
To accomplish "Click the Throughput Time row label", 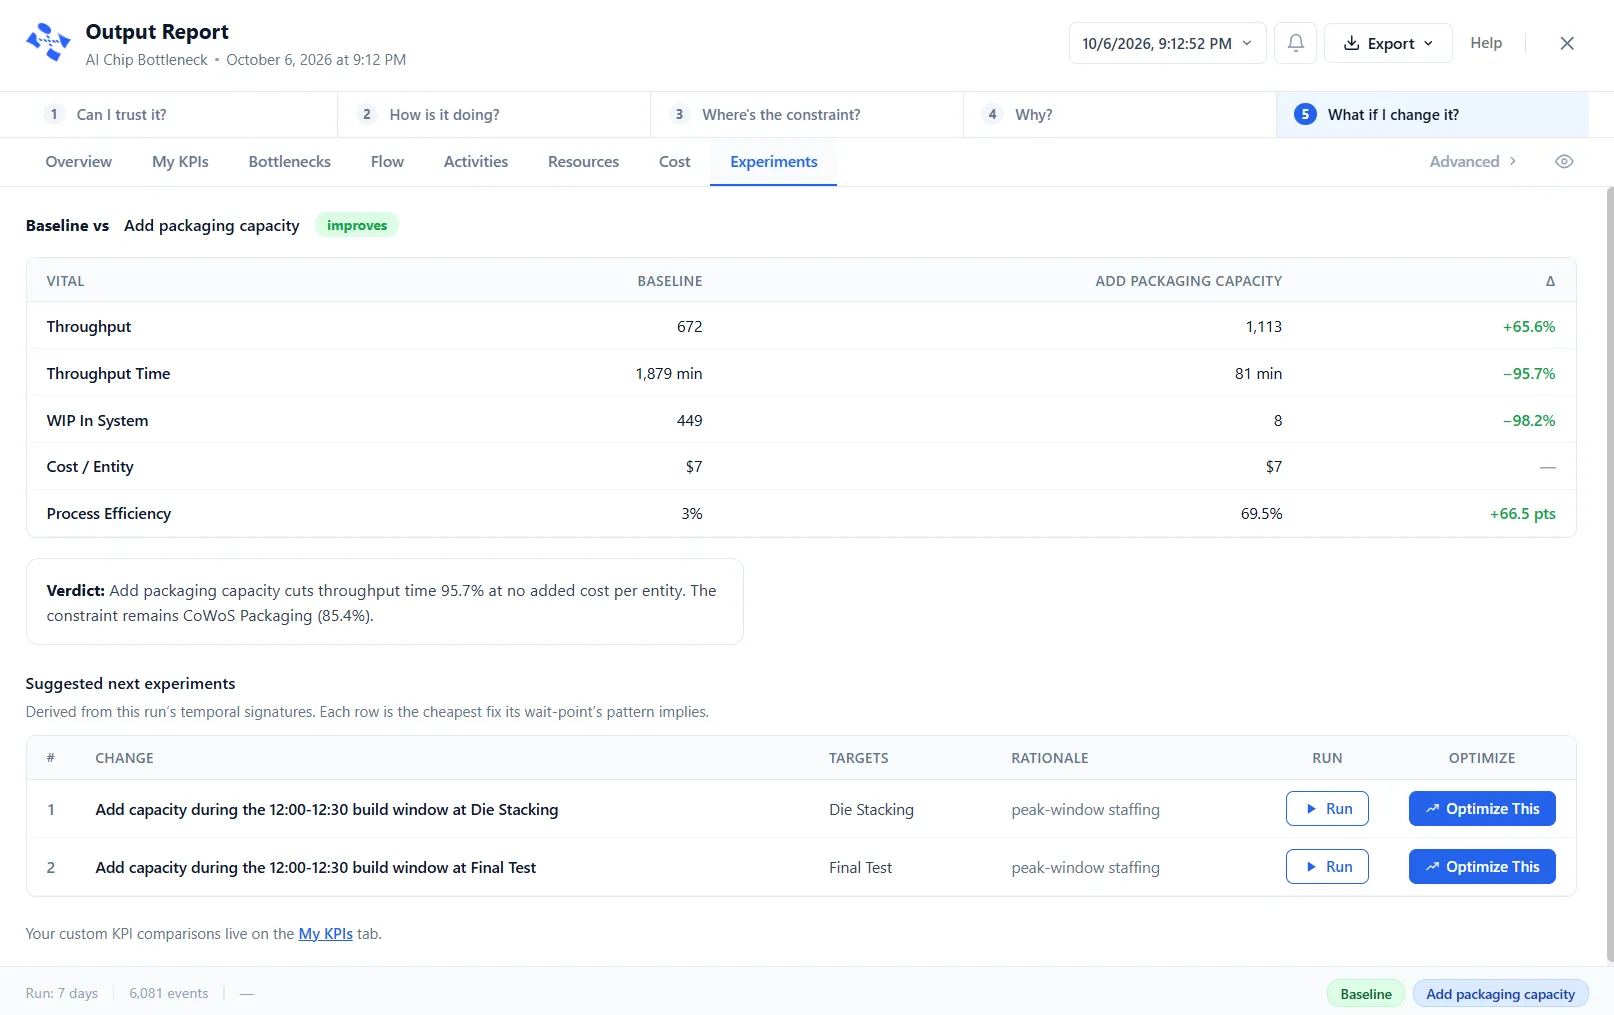I will coord(108,374).
